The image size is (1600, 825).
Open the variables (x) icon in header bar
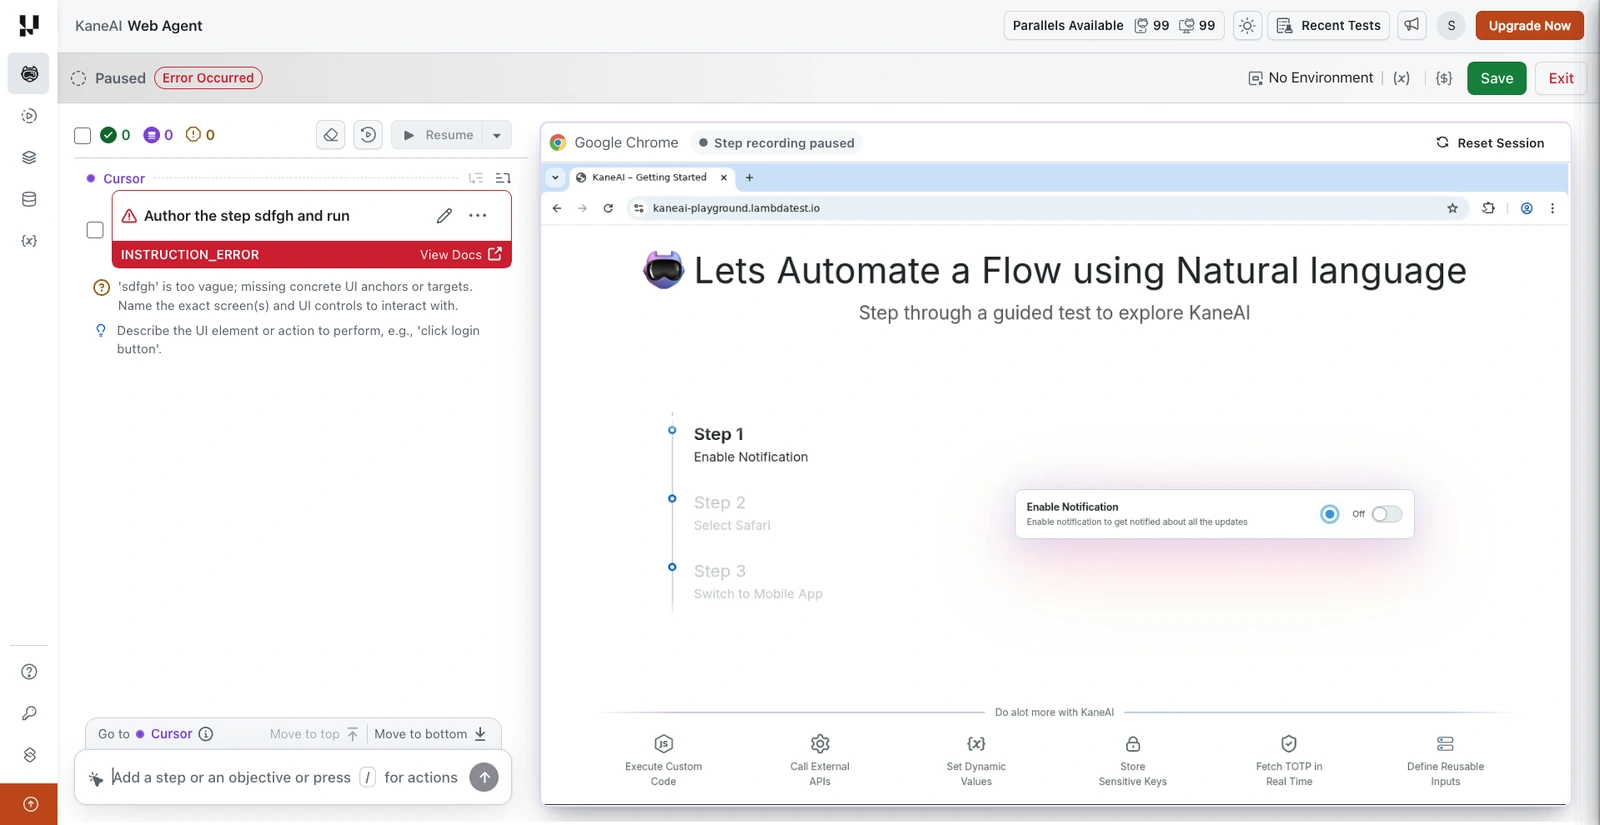point(1402,78)
